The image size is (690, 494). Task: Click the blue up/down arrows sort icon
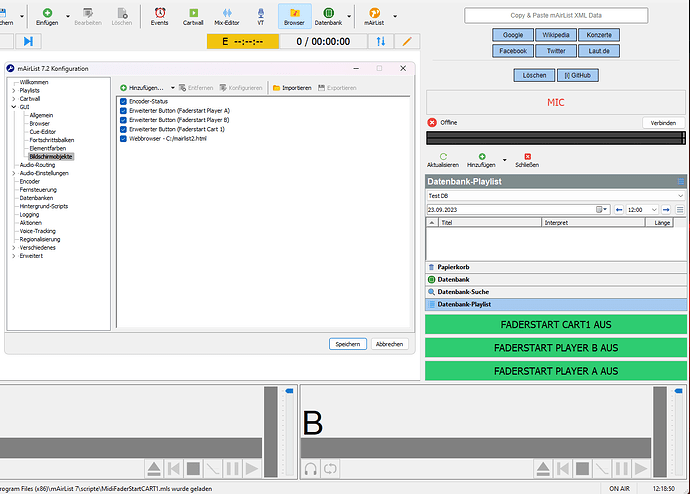[381, 41]
